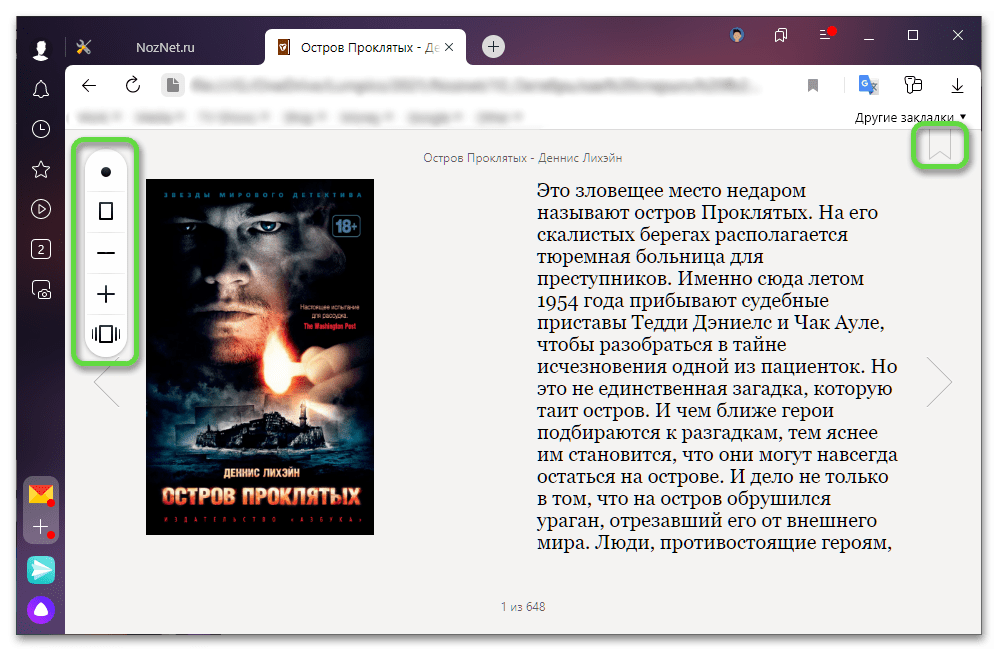The width and height of the screenshot is (998, 651).
Task: Open notifications bell in the sidebar
Action: (x=41, y=90)
